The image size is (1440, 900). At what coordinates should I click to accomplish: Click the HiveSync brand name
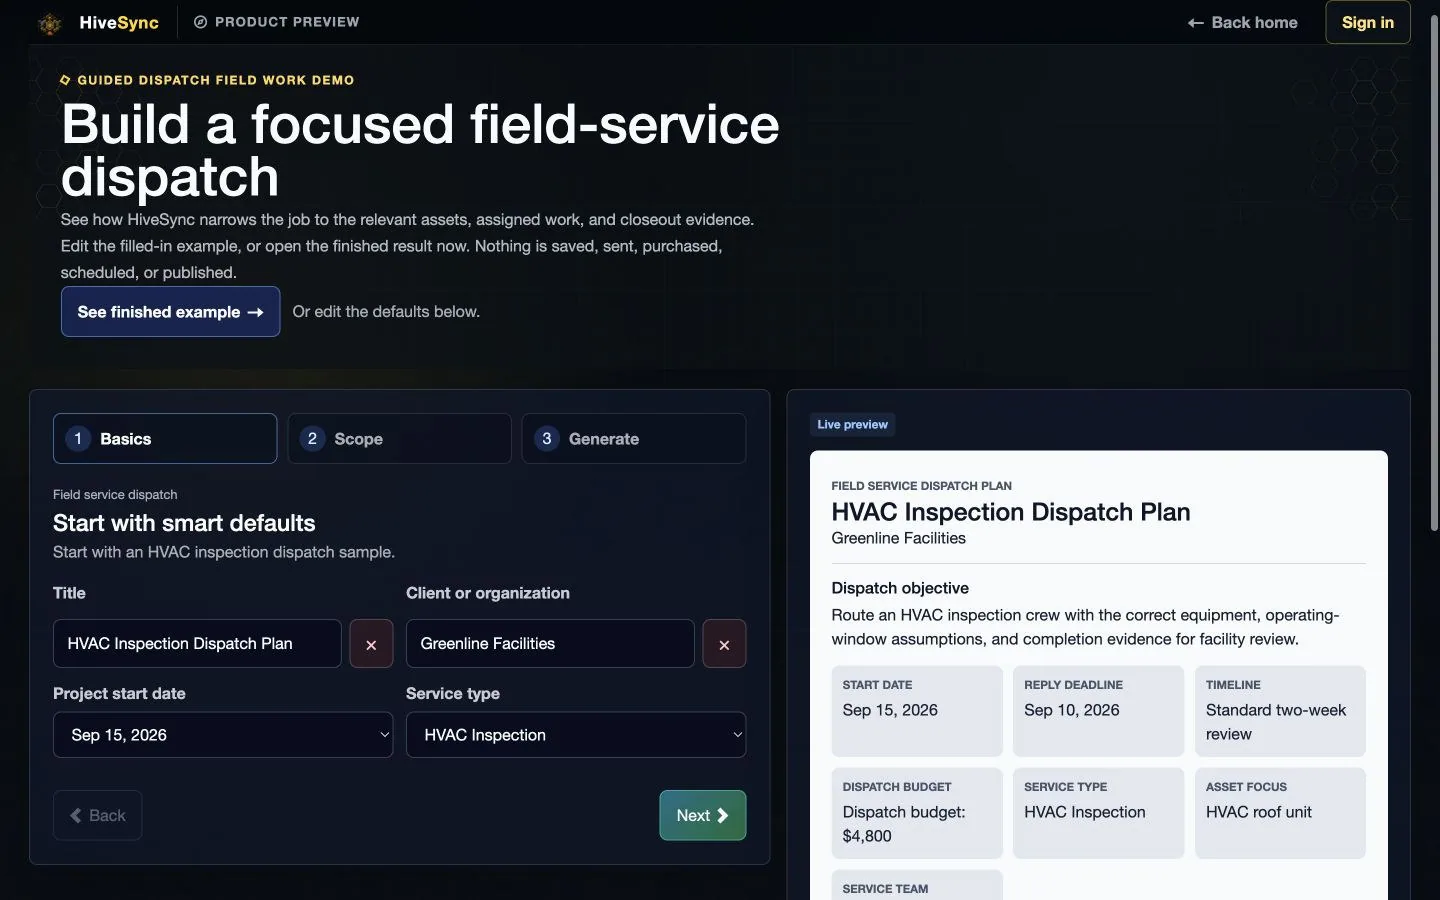119,23
